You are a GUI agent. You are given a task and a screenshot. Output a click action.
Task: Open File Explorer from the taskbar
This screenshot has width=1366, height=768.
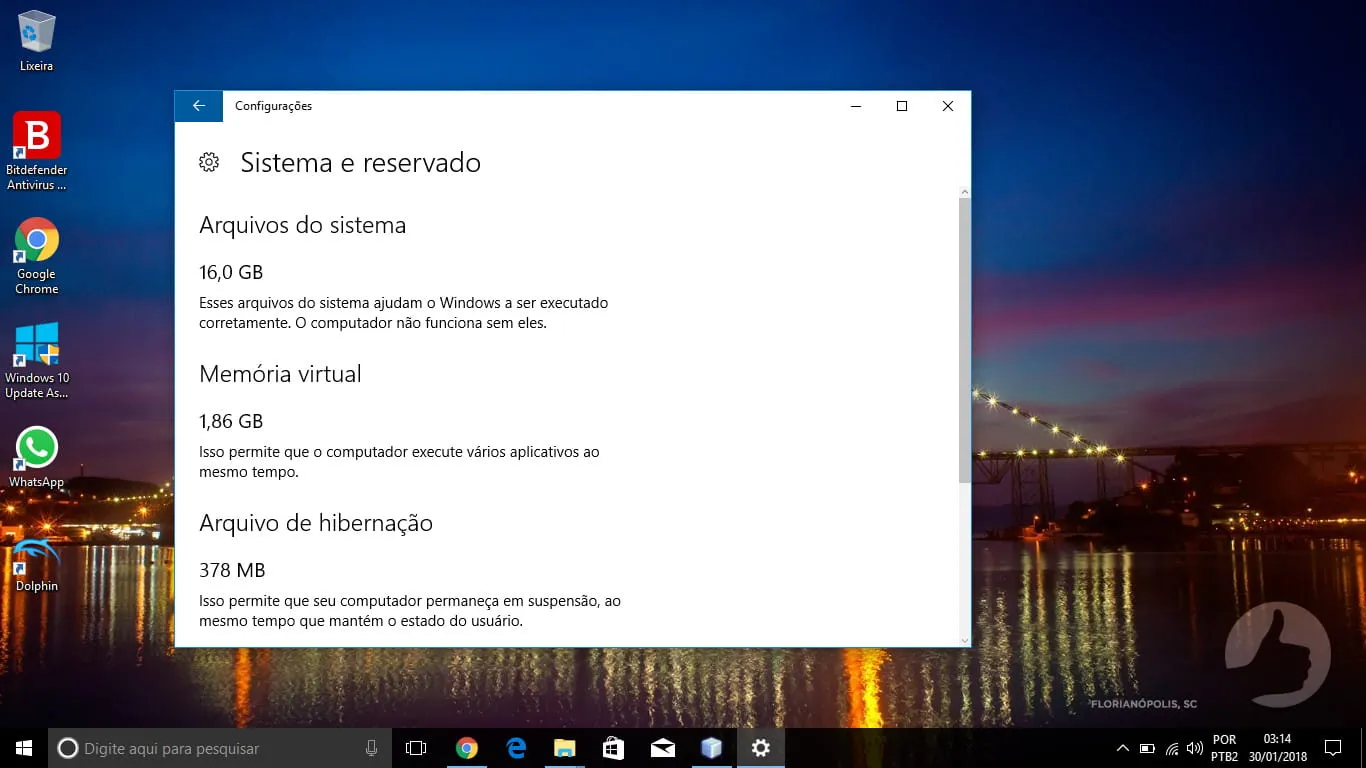pyautogui.click(x=565, y=748)
